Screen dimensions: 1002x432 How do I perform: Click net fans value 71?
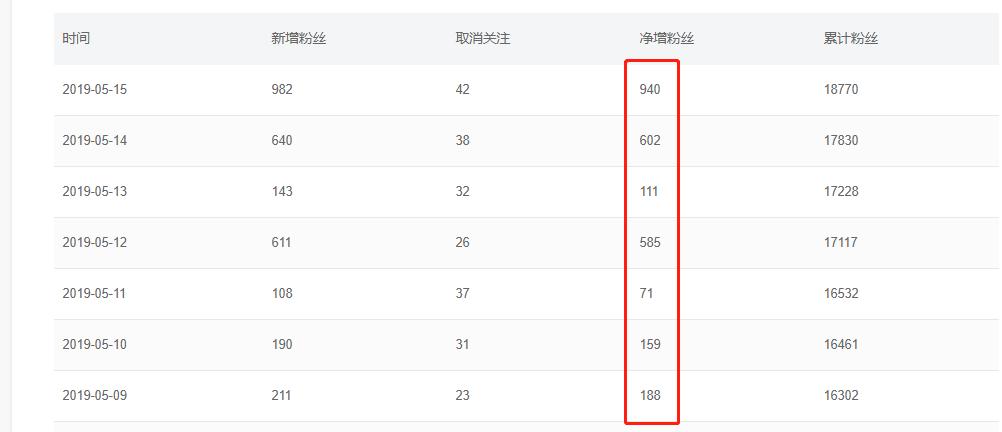point(646,294)
